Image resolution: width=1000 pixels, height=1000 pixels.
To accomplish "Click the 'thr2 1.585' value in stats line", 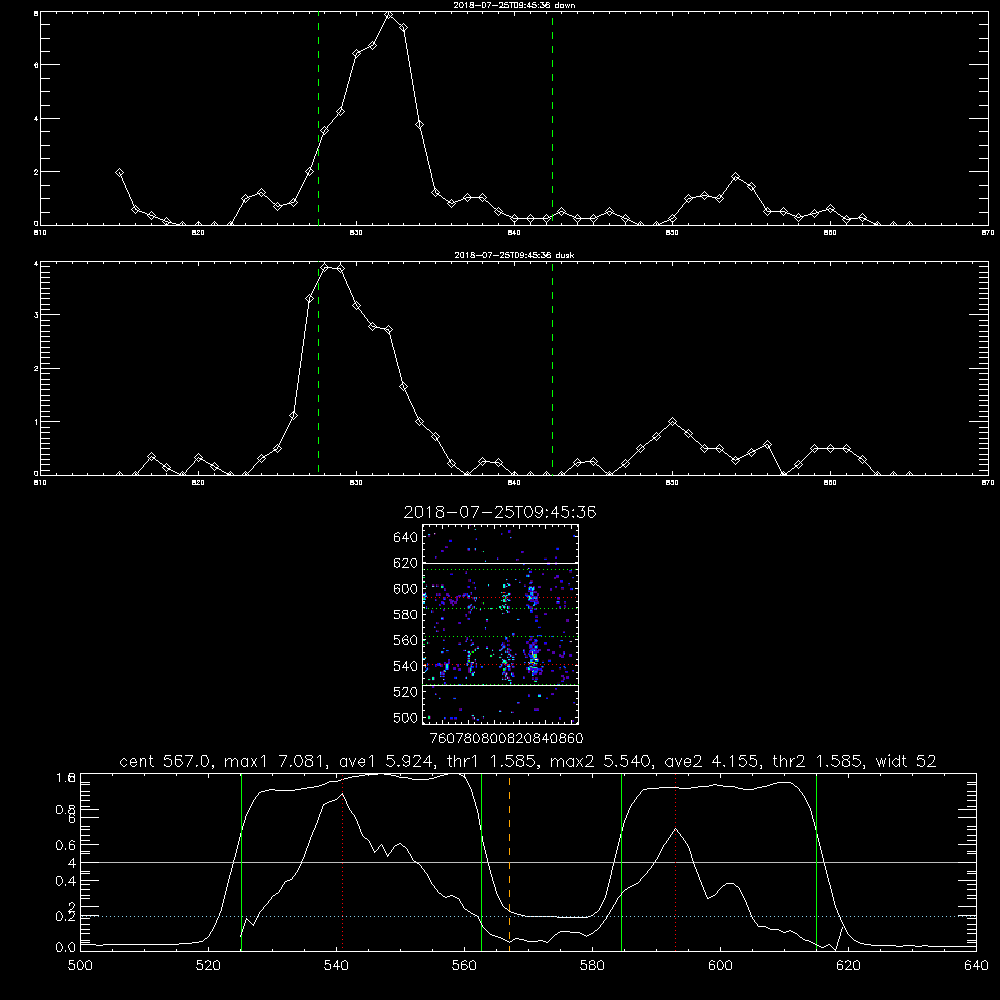I will (819, 761).
